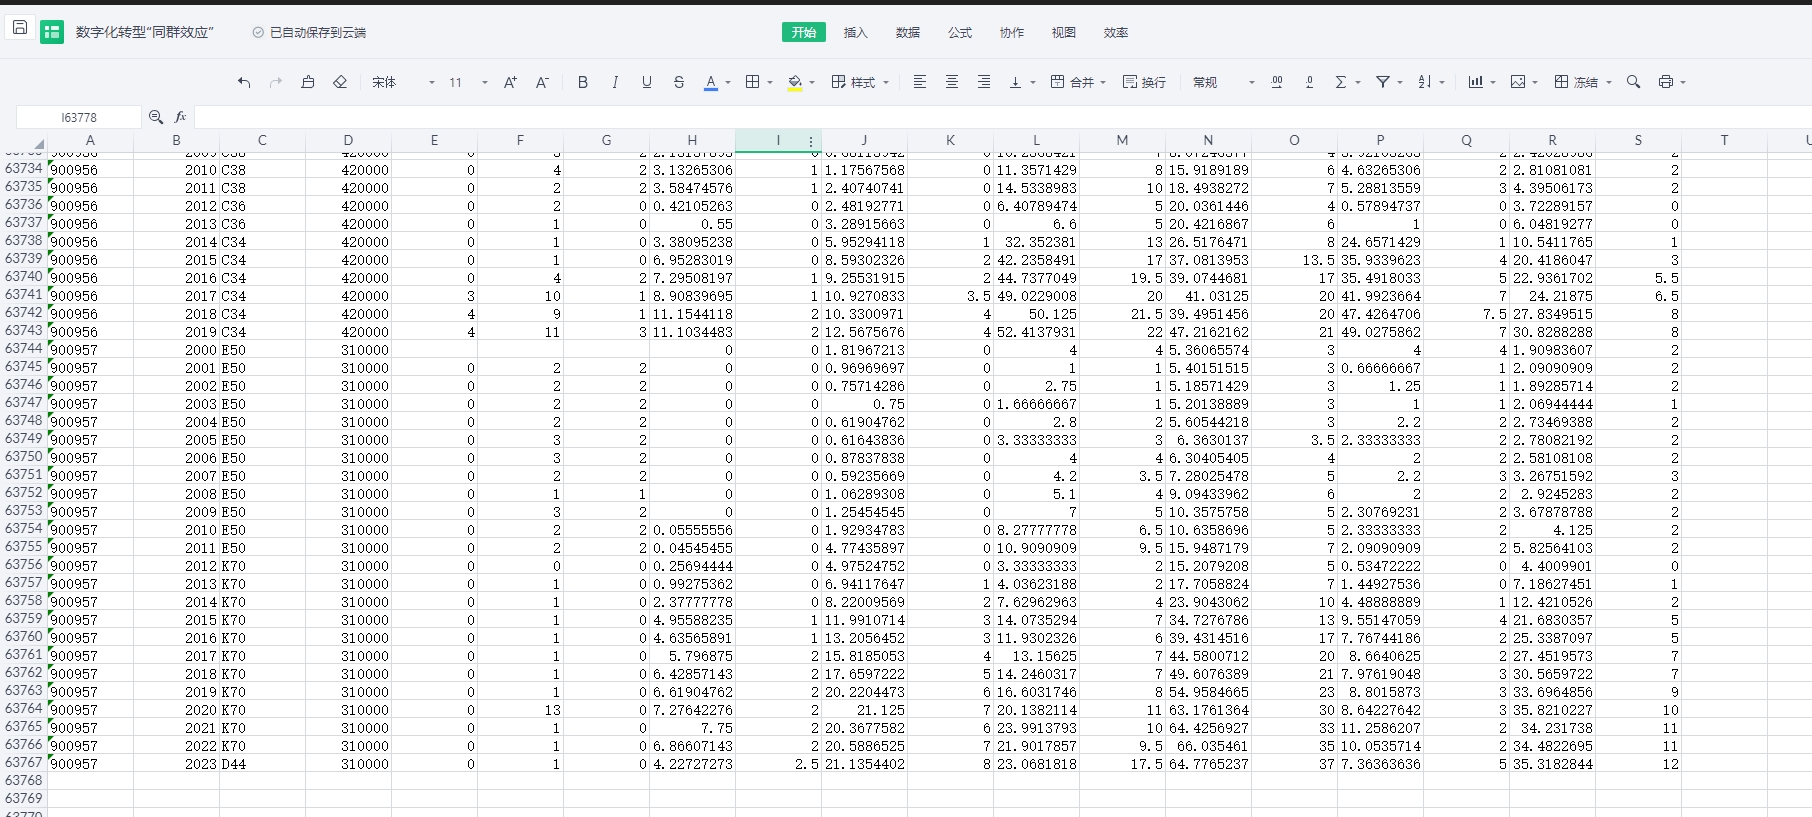Select row header 63767
The height and width of the screenshot is (817, 1812).
click(x=24, y=762)
